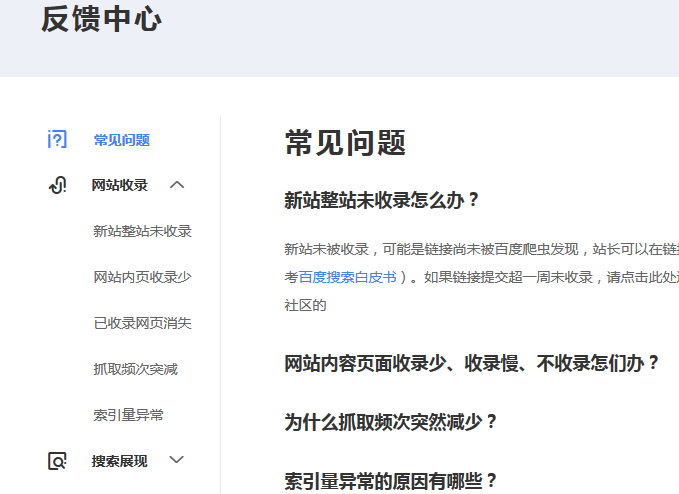The width and height of the screenshot is (679, 494).
Task: Click the 常见问题 question mark icon
Action: pos(57,140)
